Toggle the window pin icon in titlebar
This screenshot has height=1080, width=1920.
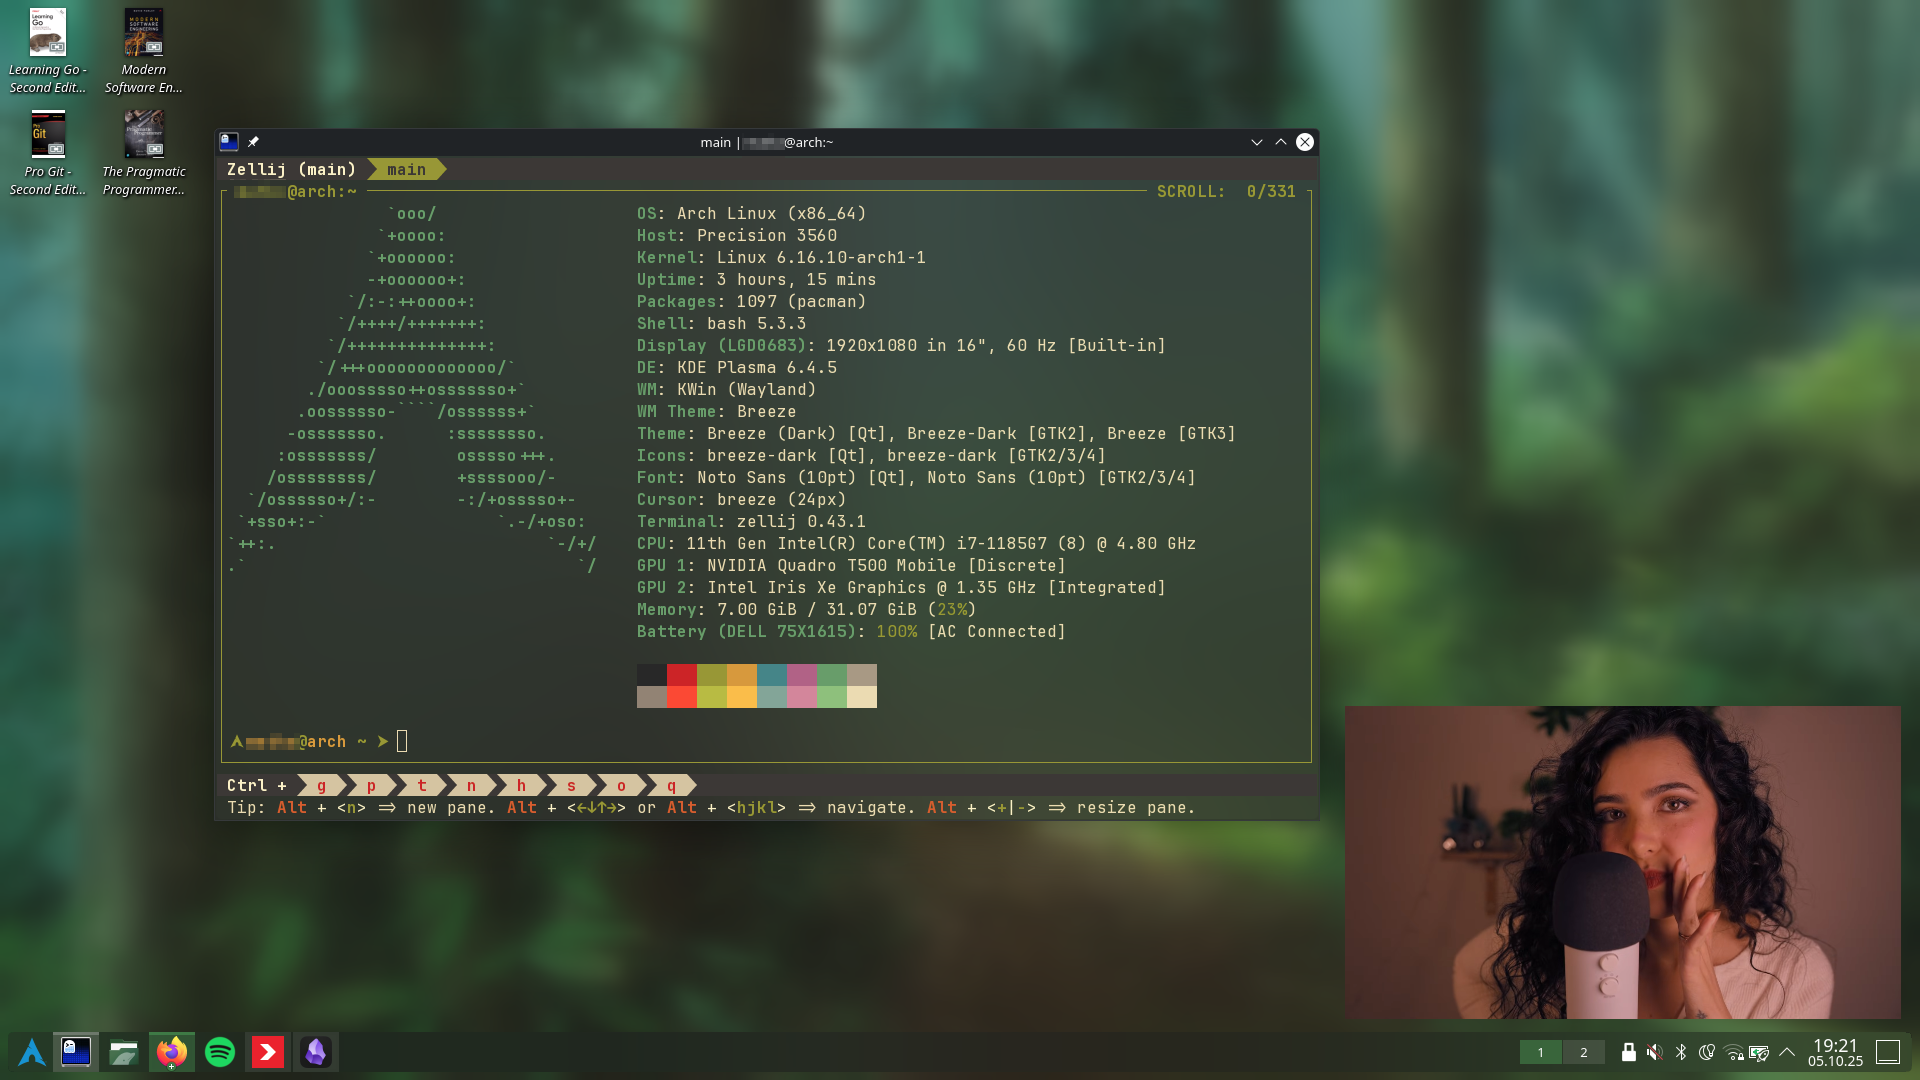pos(253,142)
